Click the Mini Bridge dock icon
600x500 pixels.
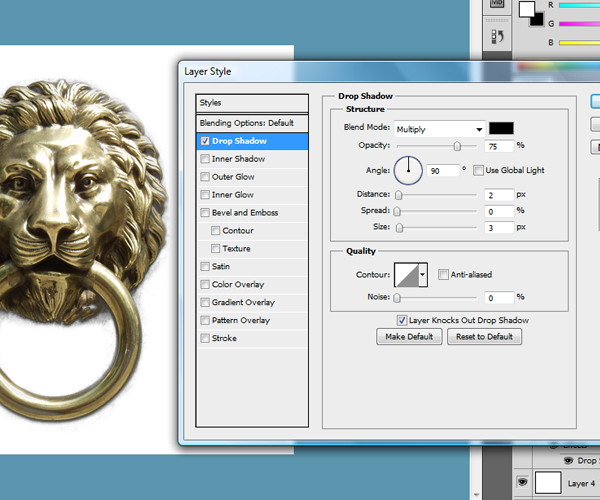497,5
